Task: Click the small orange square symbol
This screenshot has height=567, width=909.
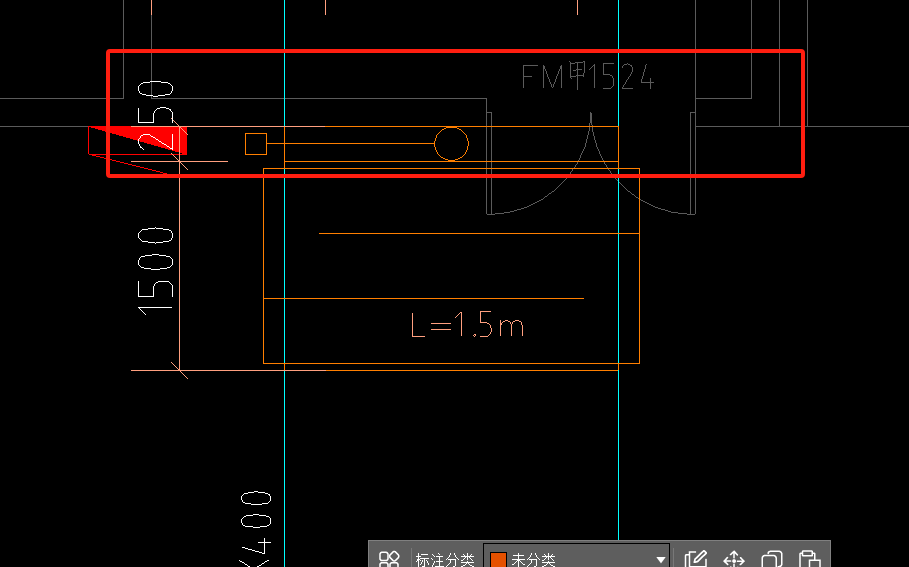Action: (256, 144)
